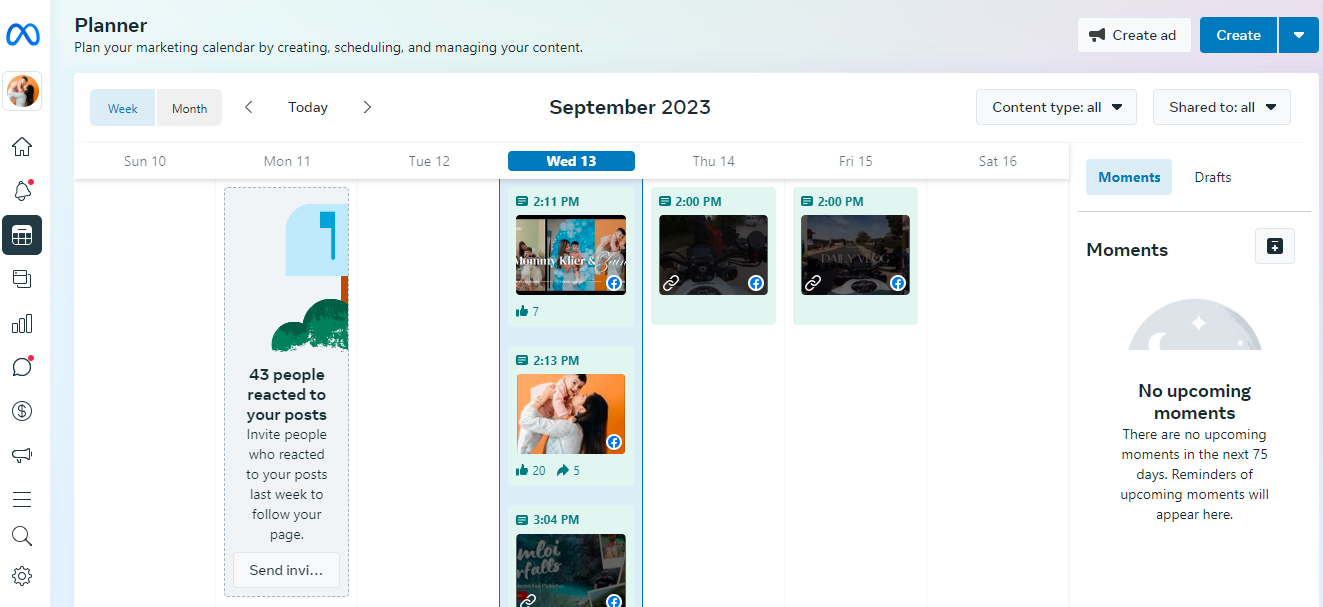Open the Shared to: all dropdown
Viewport: 1323px width, 607px height.
1222,107
